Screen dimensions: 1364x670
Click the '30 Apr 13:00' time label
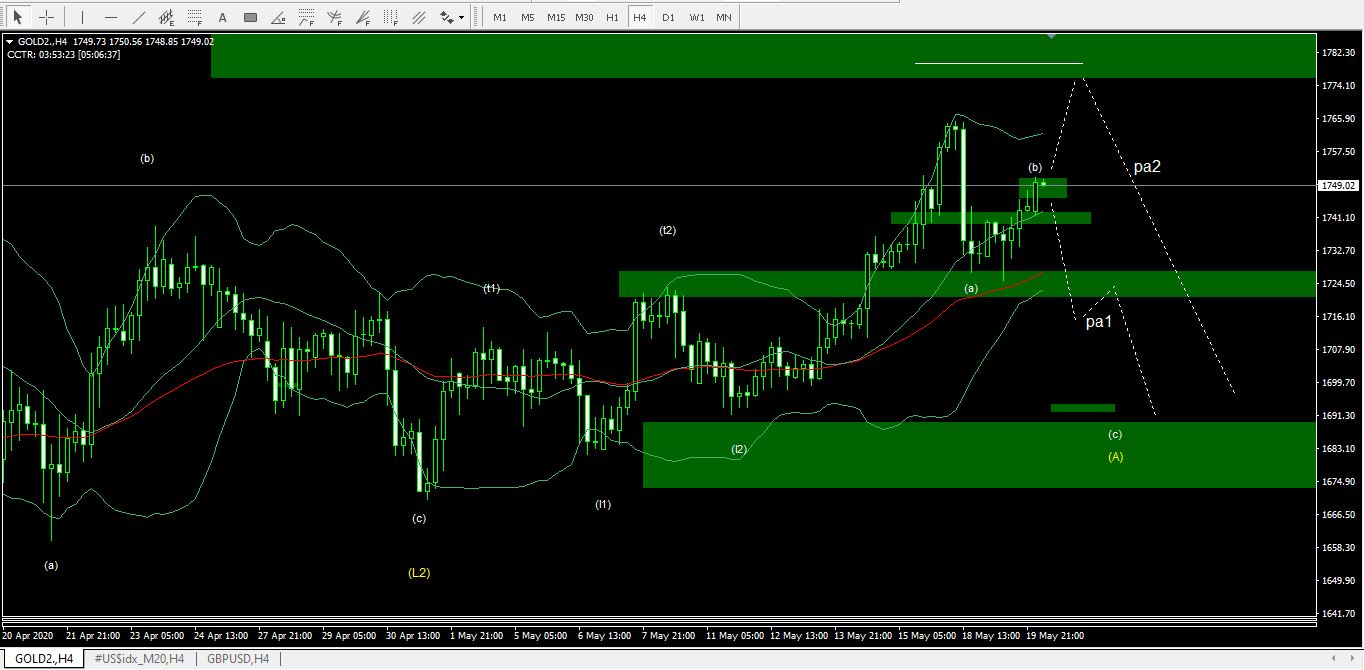pyautogui.click(x=412, y=635)
